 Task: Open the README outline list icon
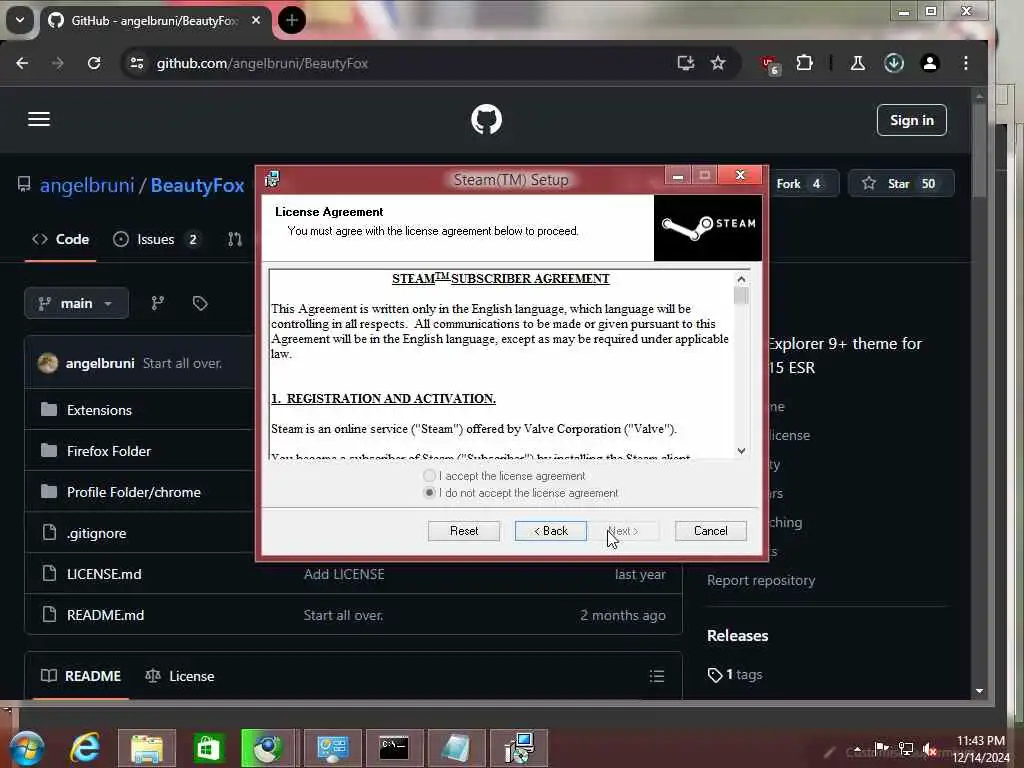pos(657,676)
